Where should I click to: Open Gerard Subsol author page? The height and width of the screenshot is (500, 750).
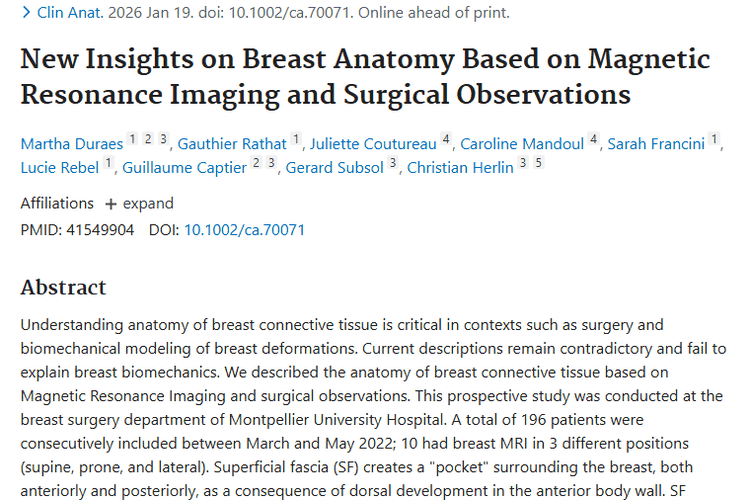335,167
